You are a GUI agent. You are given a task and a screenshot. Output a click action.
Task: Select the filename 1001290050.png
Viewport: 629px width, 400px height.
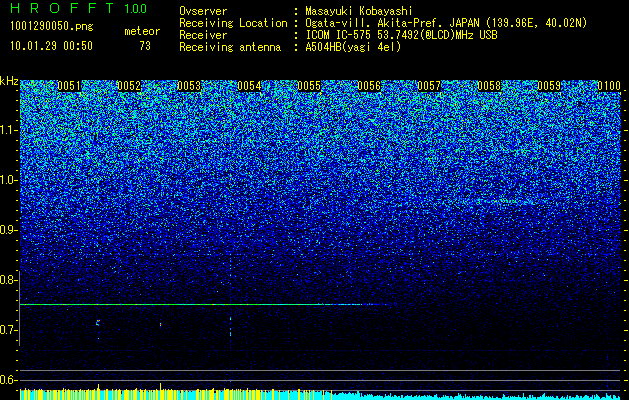click(52, 26)
